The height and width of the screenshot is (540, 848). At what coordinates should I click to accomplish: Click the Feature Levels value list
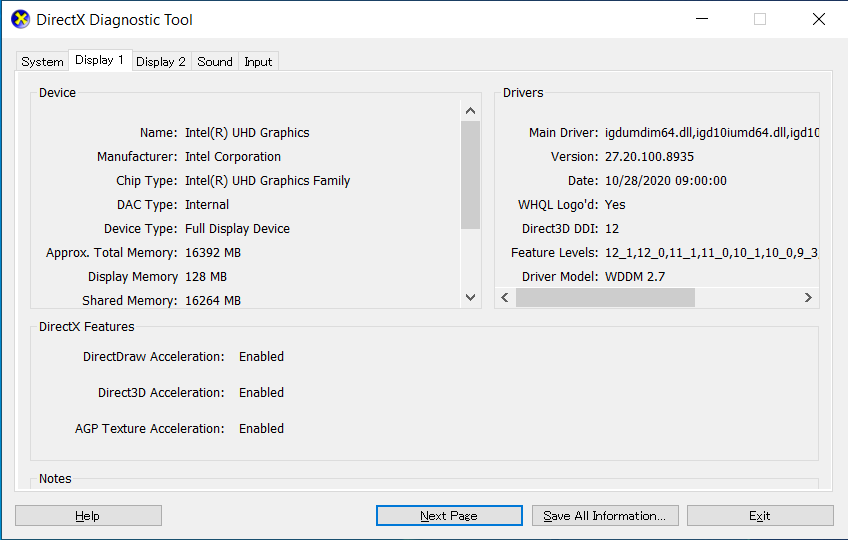712,253
